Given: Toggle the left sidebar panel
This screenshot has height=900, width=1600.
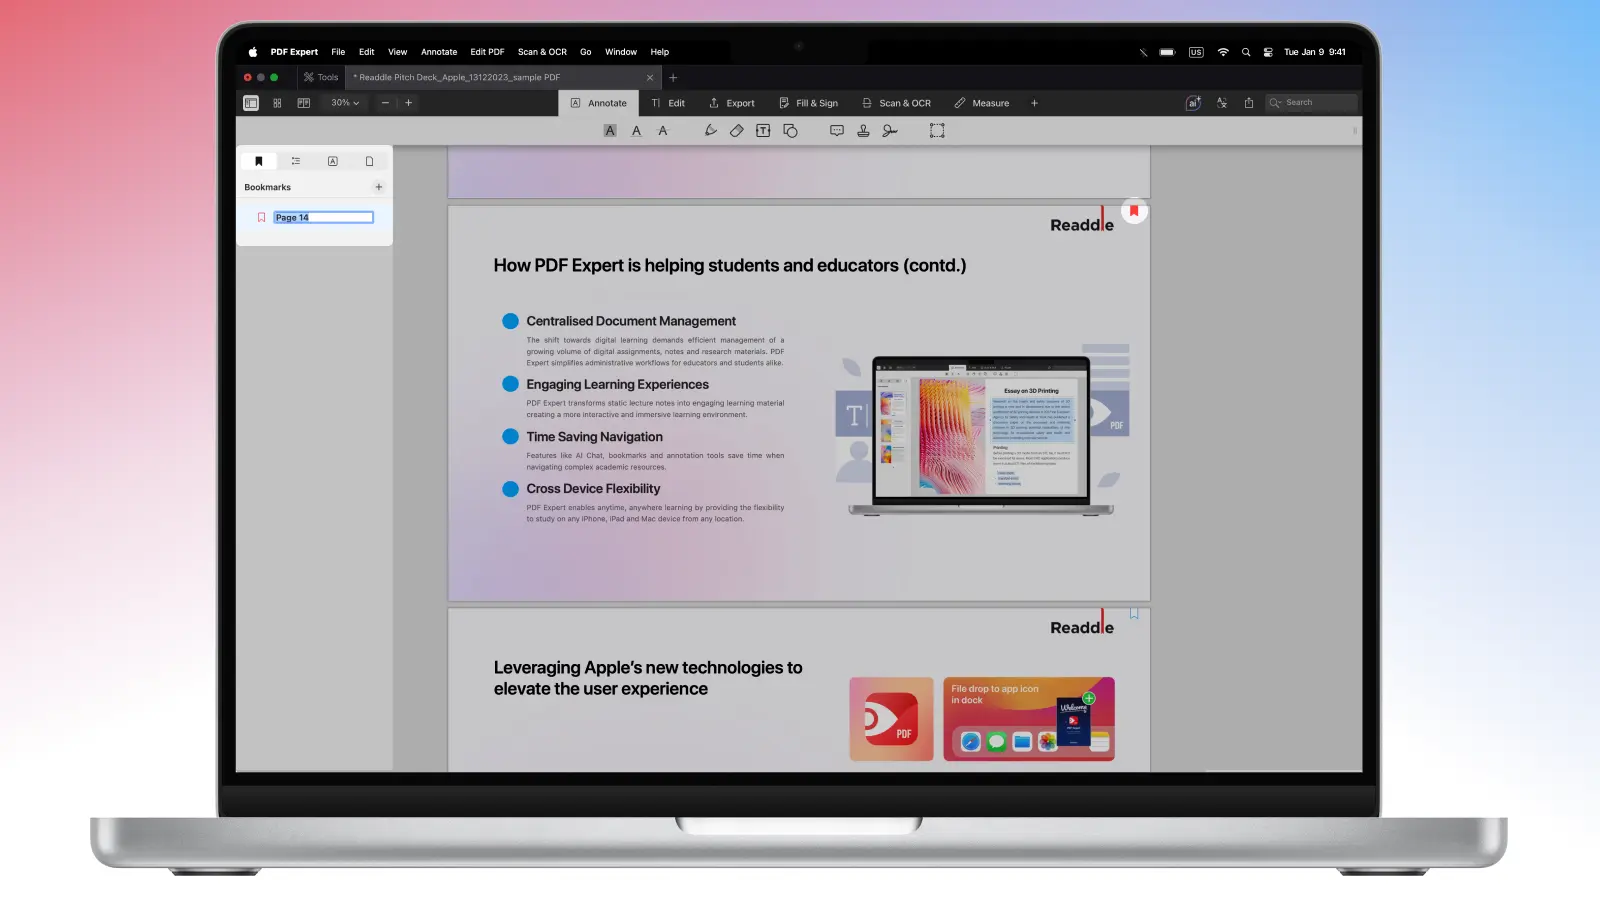Looking at the screenshot, I should 251,103.
